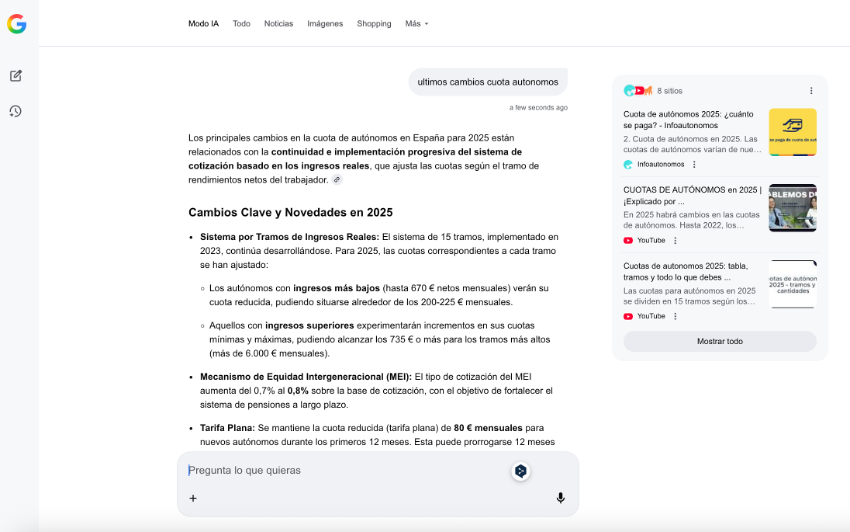Screen dimensions: 850x532
Task: Click the 'ingresos superiores' bold text
Action: 310,326
